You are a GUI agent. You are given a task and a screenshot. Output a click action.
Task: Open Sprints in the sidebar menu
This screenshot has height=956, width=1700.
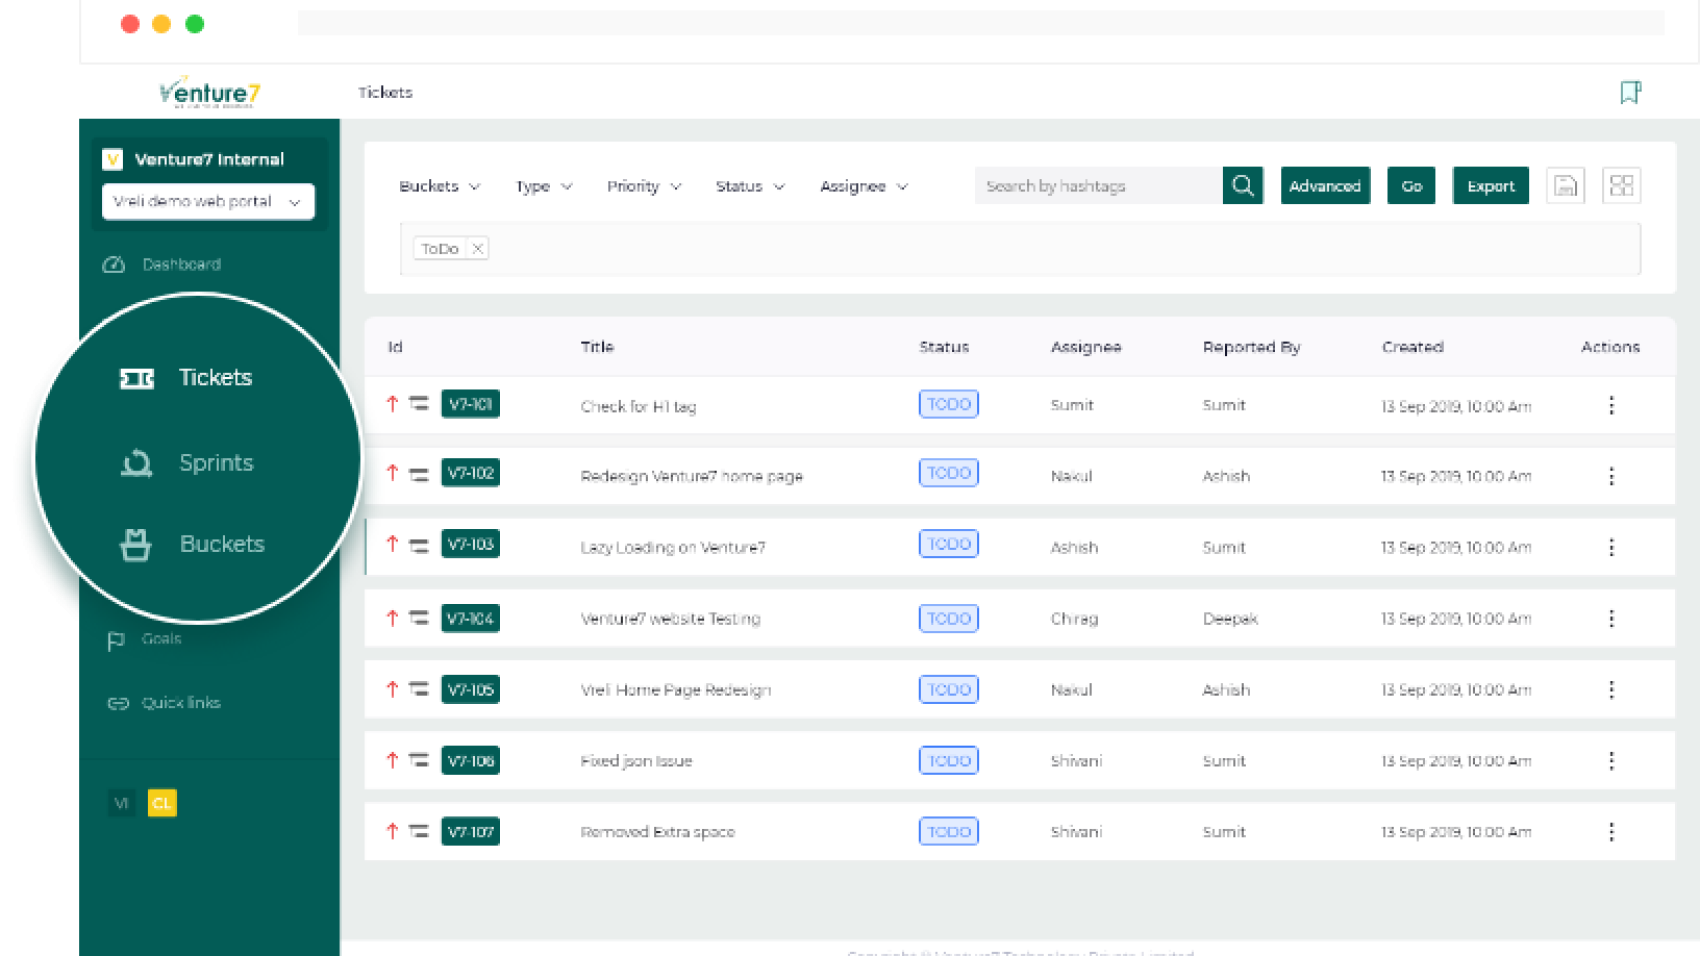click(x=216, y=463)
